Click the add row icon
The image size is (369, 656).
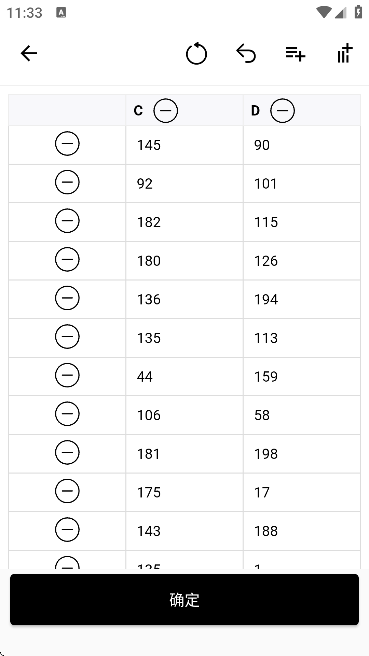[x=295, y=54]
